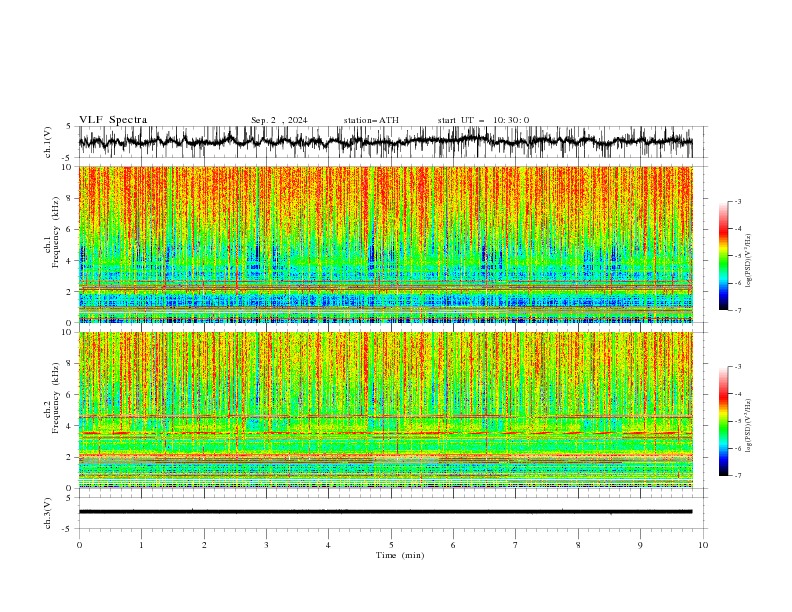Click the ch.2 spectrogram color scale bar

coord(724,421)
